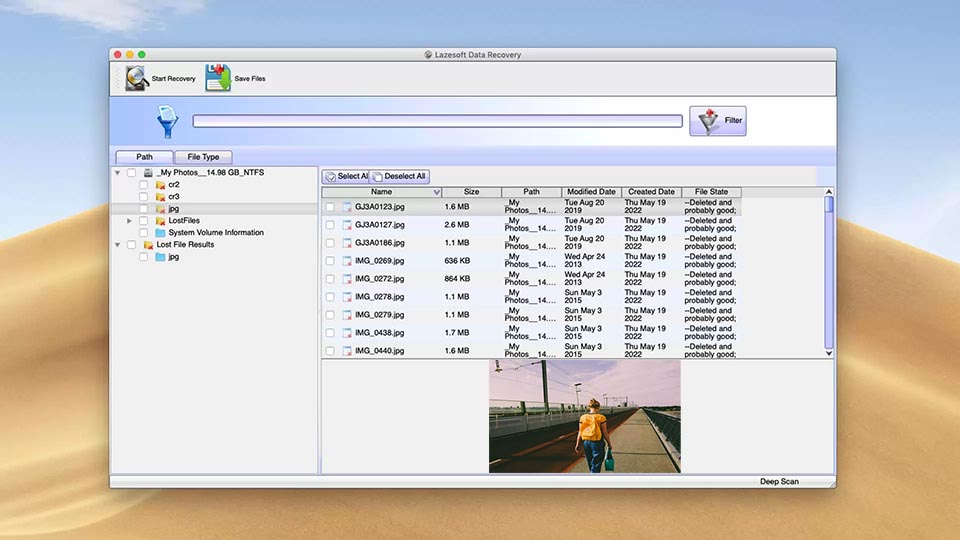Click the search filter input field
The height and width of the screenshot is (540, 960).
(x=437, y=121)
